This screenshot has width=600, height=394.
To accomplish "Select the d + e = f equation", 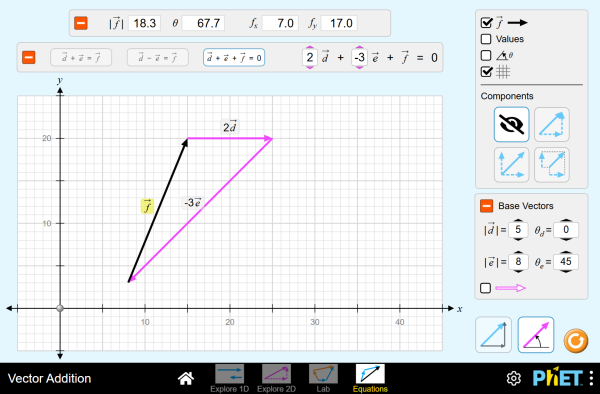I will 81,58.
